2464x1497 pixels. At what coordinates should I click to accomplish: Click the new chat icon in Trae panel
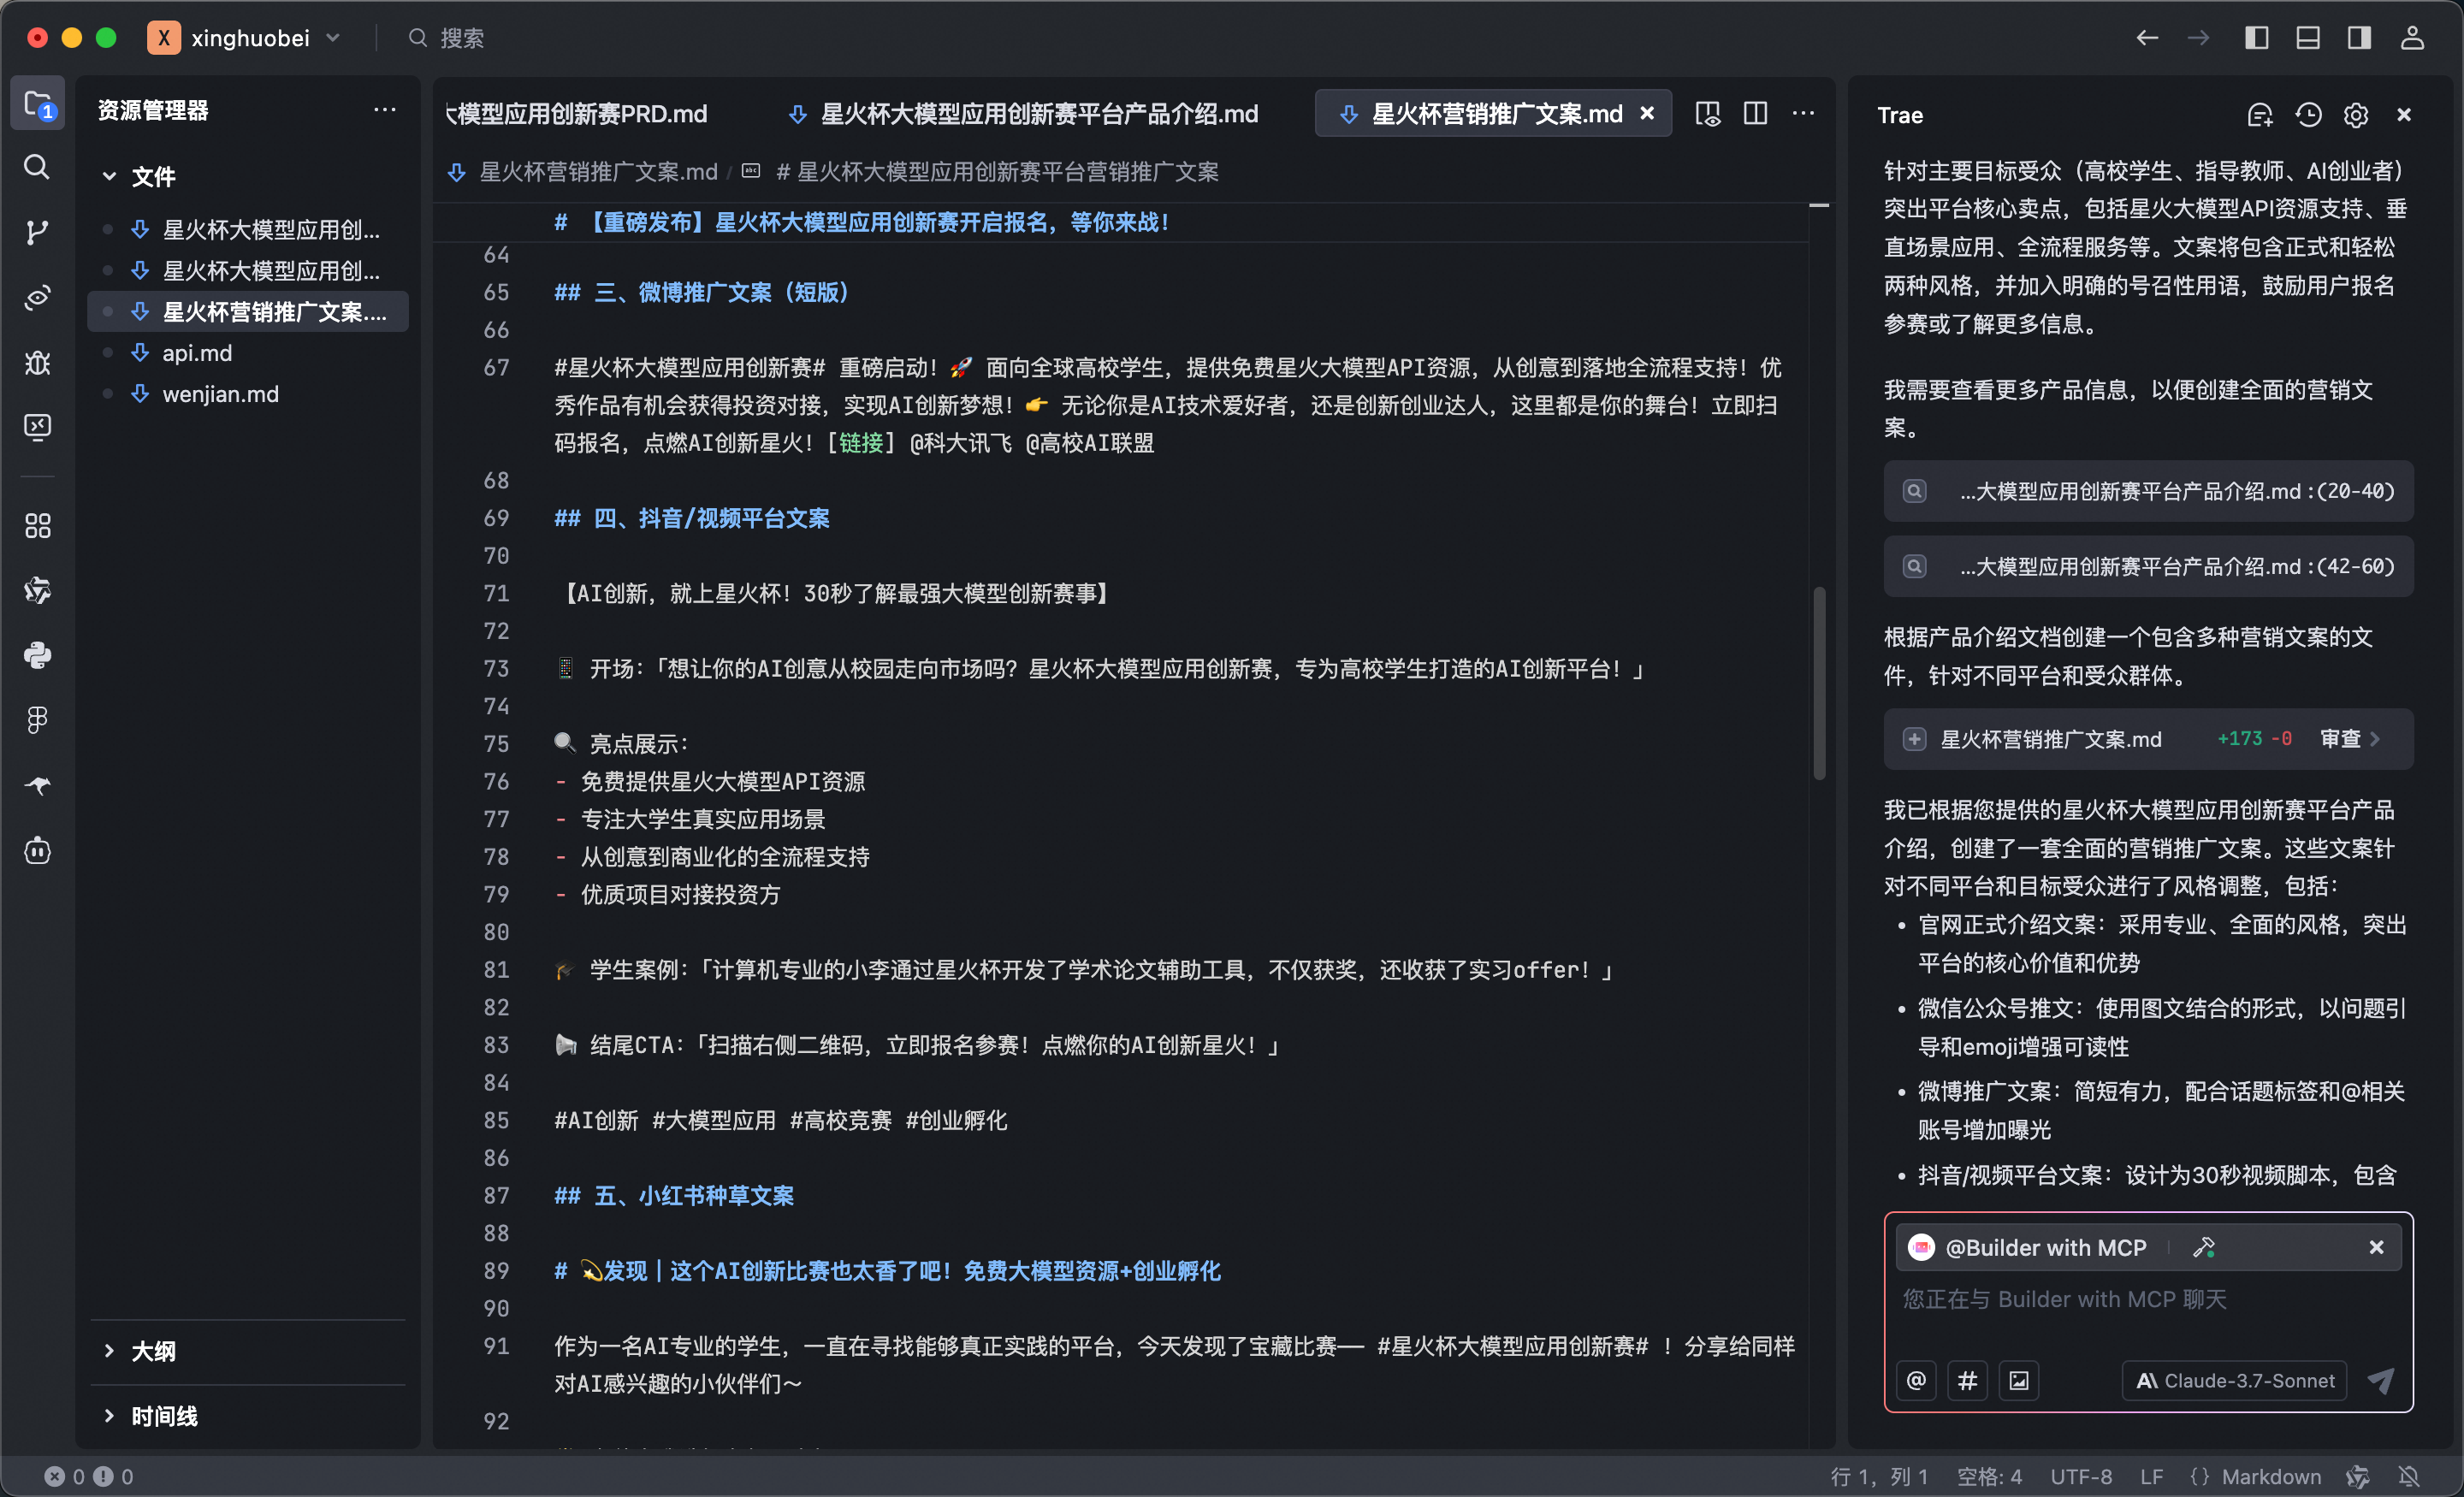pos(2260,115)
